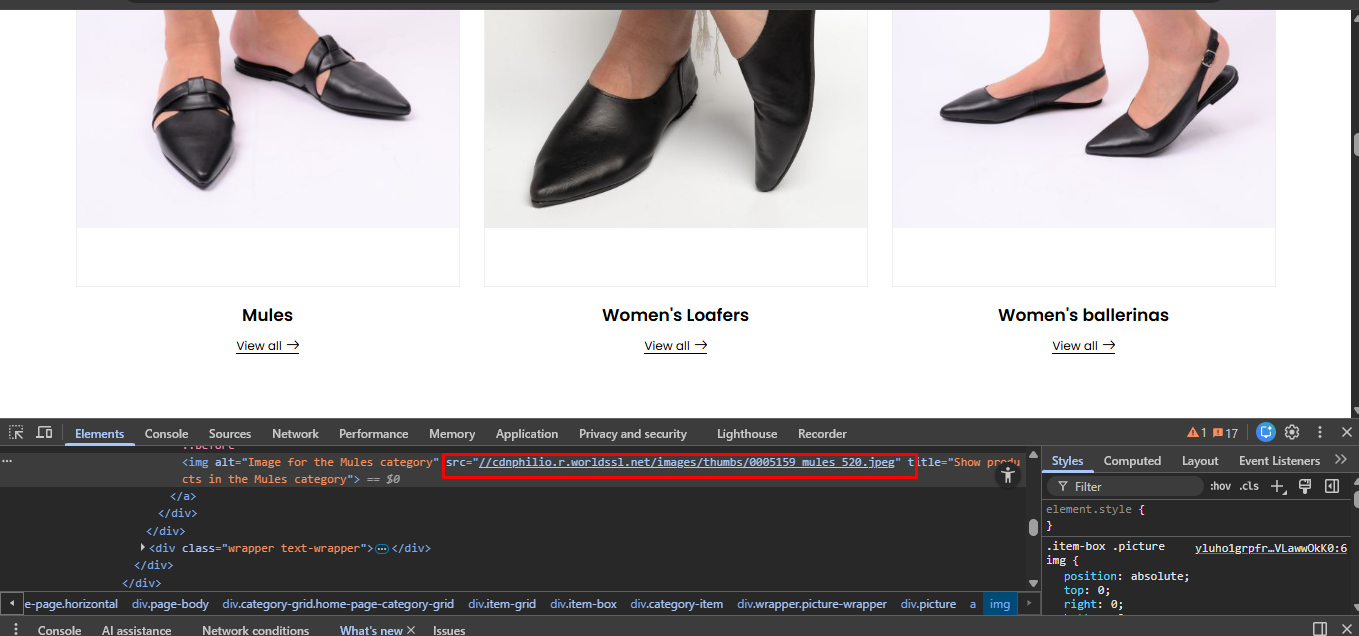Activate the inspect element picker tool

(x=17, y=433)
